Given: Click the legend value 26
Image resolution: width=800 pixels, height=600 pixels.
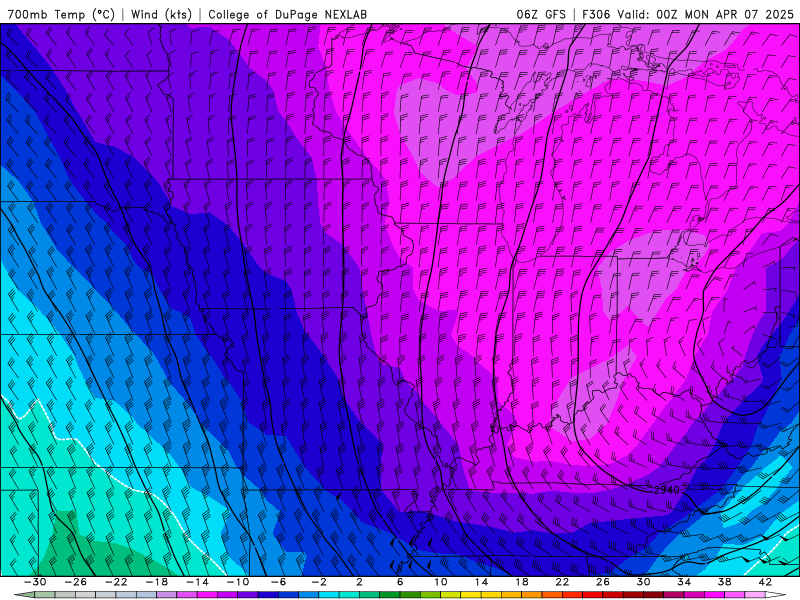Looking at the screenshot, I should [x=603, y=582].
